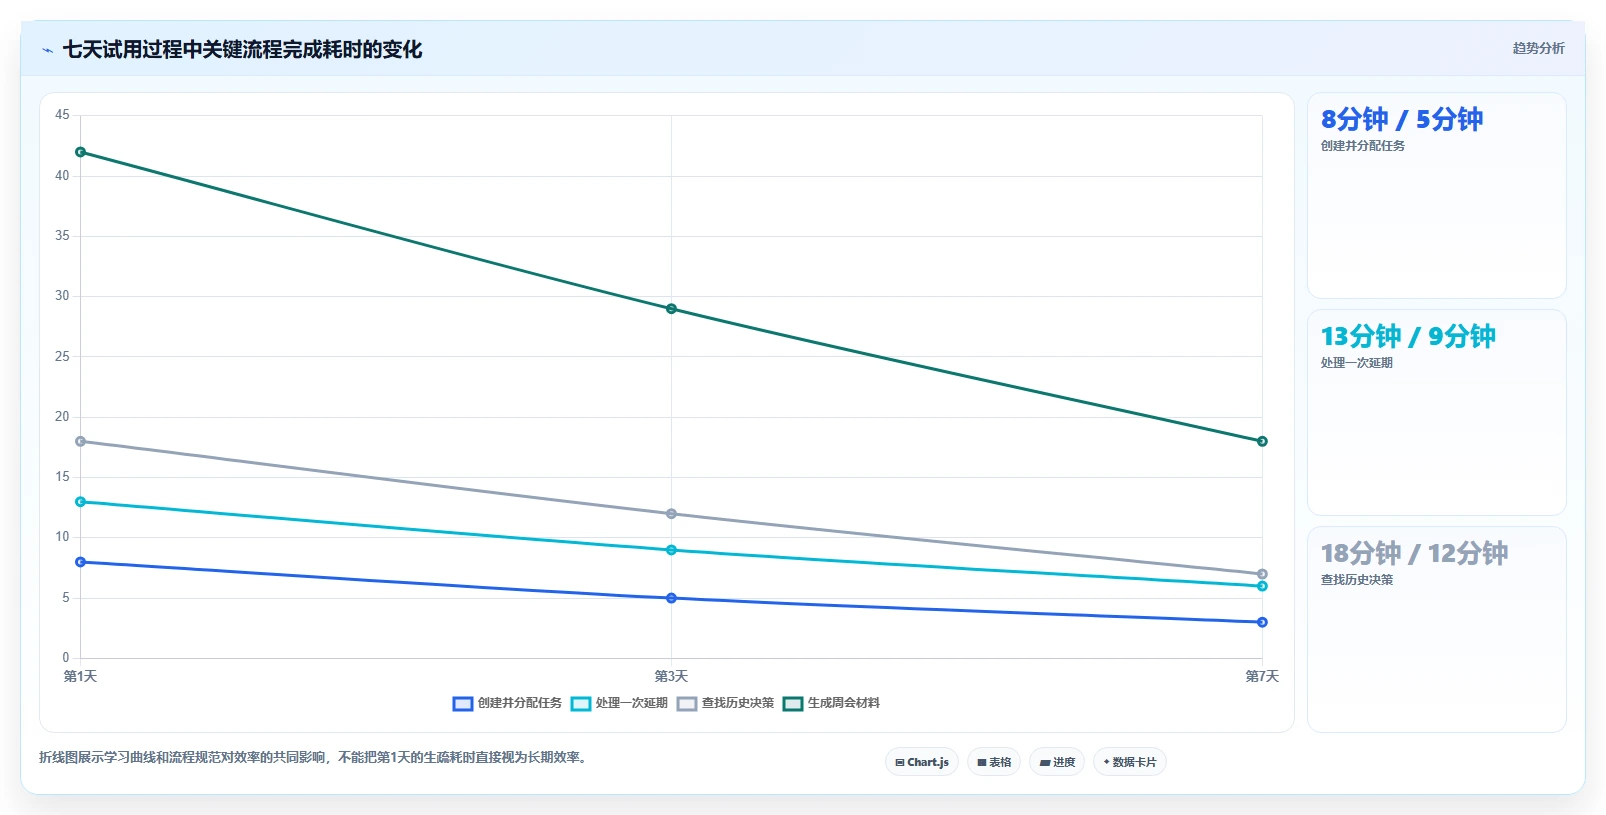The image size is (1606, 815).
Task: Click the green 生成周会材料 legend color box
Action: 792,704
